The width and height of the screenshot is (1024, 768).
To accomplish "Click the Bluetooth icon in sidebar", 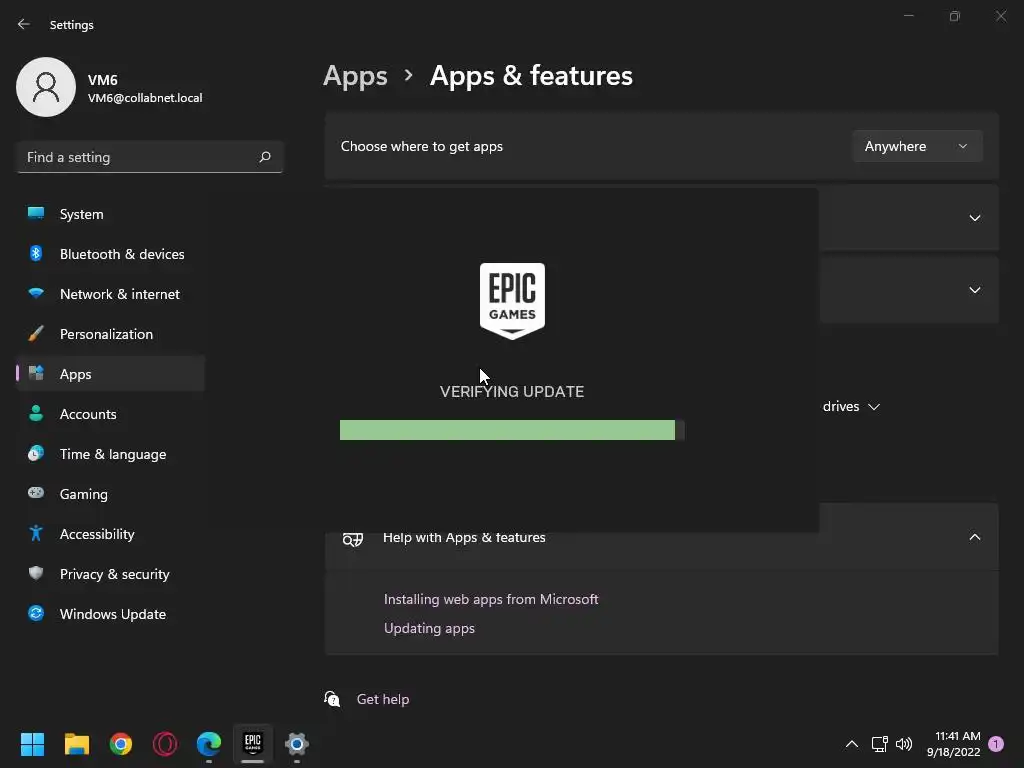I will click(36, 253).
